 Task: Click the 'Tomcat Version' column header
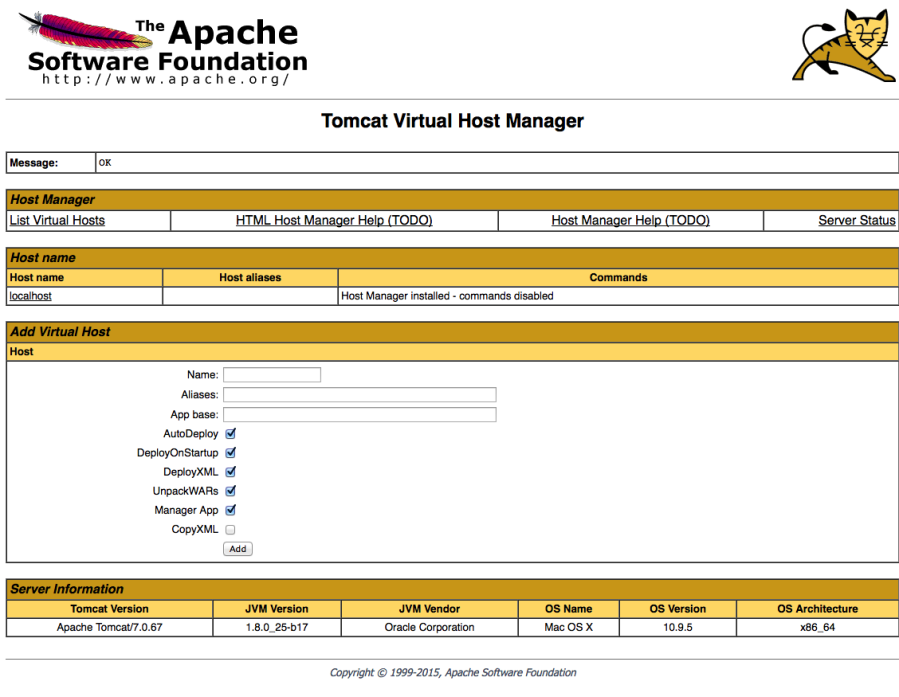point(110,609)
